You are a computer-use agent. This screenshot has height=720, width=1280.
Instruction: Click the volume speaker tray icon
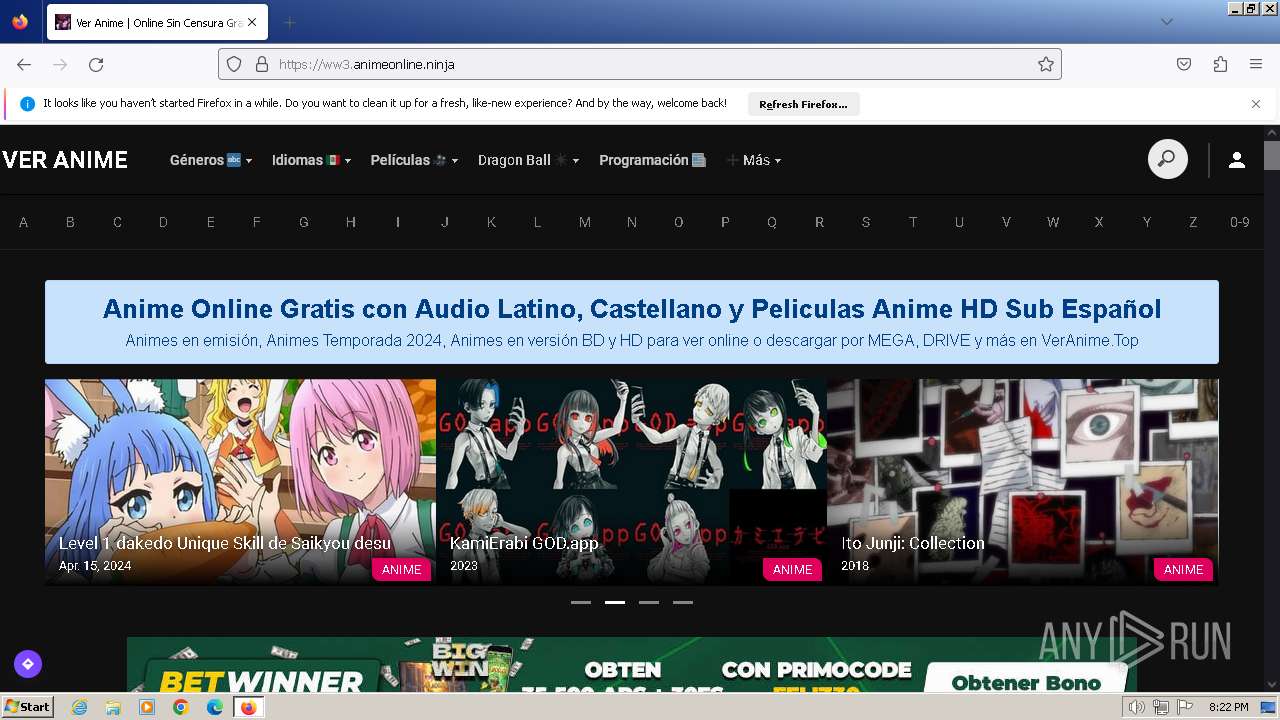pyautogui.click(x=1137, y=707)
